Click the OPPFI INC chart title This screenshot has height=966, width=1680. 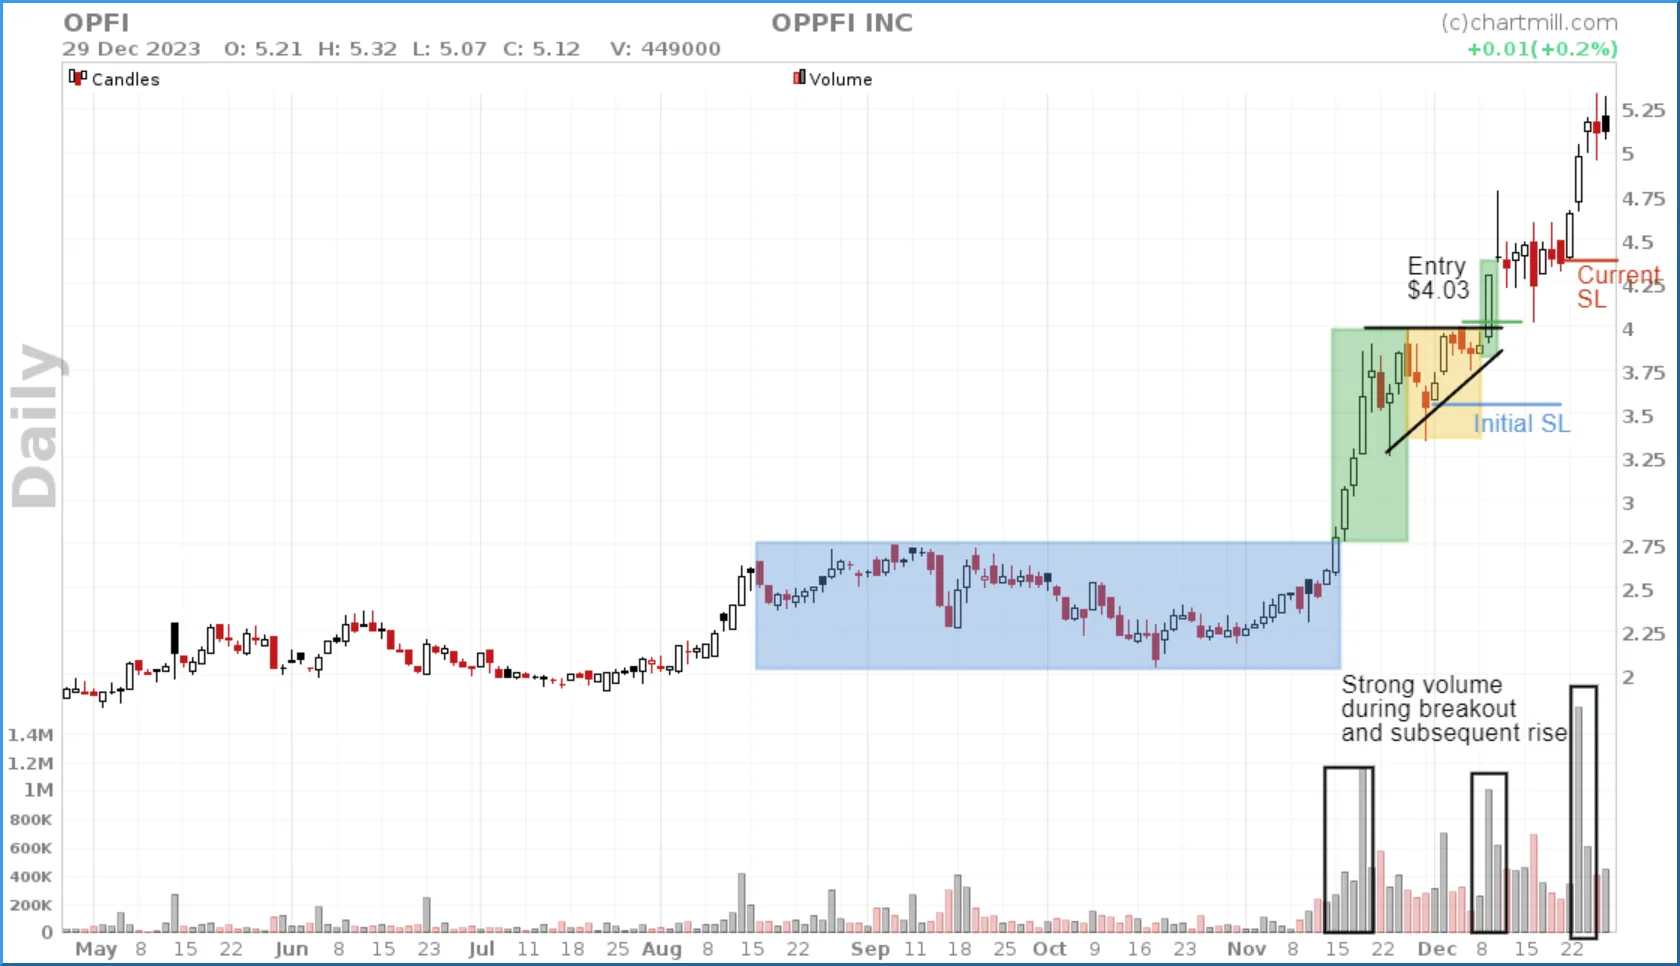click(x=842, y=23)
